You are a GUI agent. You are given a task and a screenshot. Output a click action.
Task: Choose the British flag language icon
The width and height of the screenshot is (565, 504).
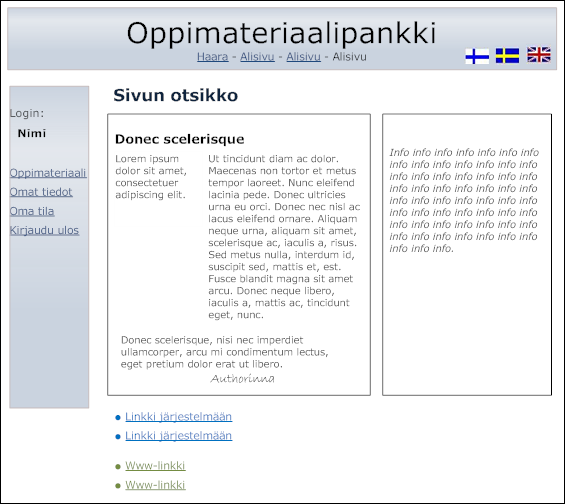point(539,55)
